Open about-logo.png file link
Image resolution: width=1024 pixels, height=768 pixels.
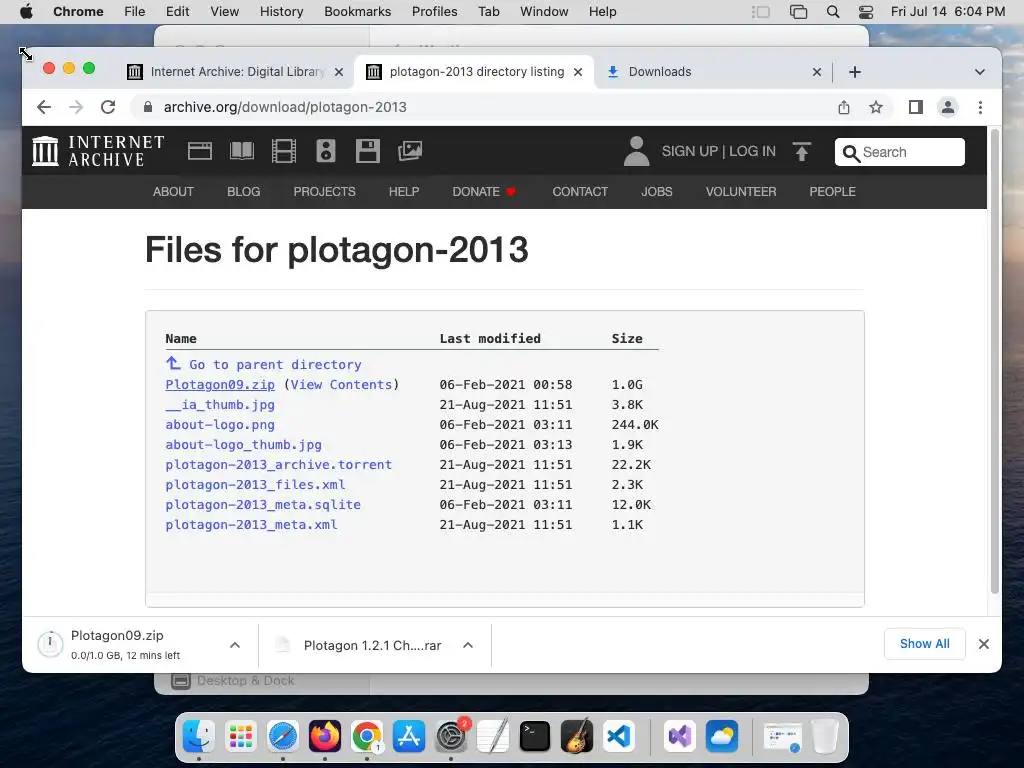coord(220,424)
